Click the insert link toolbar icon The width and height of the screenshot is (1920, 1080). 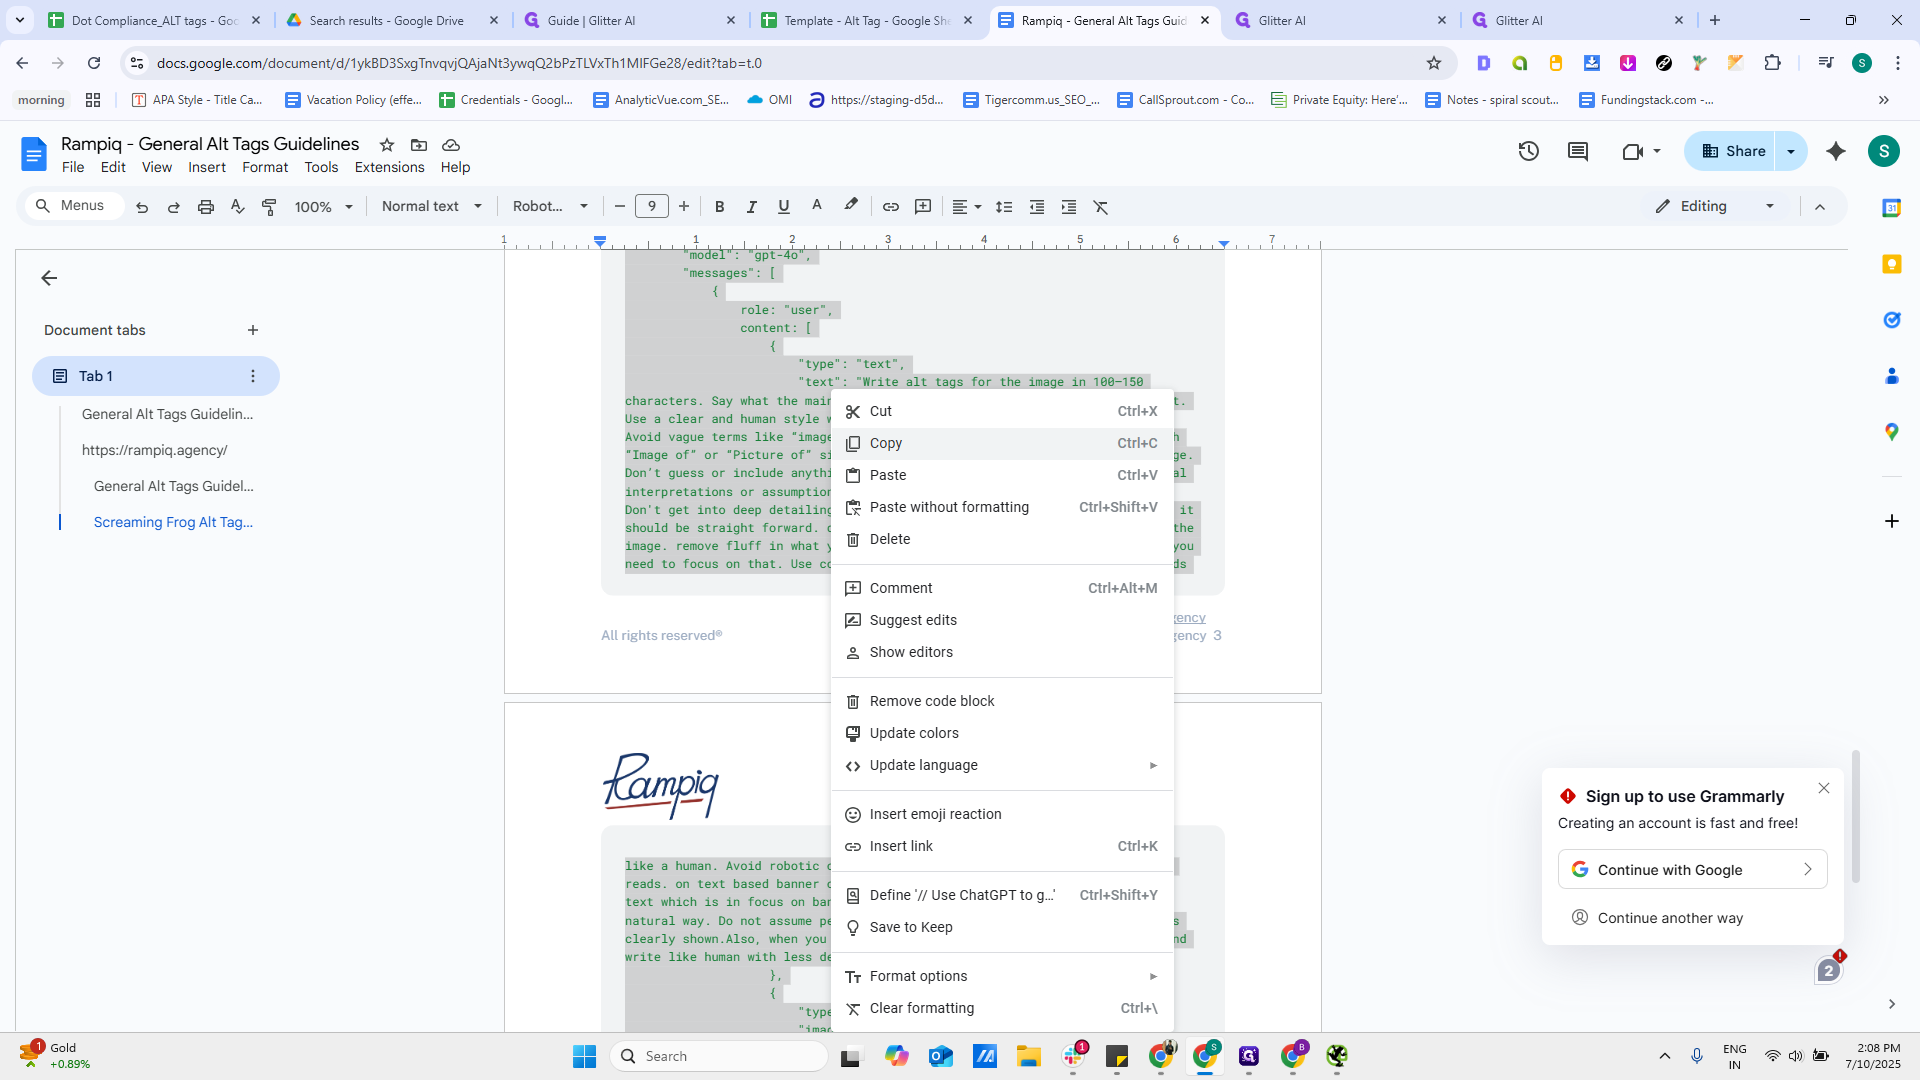coord(890,207)
